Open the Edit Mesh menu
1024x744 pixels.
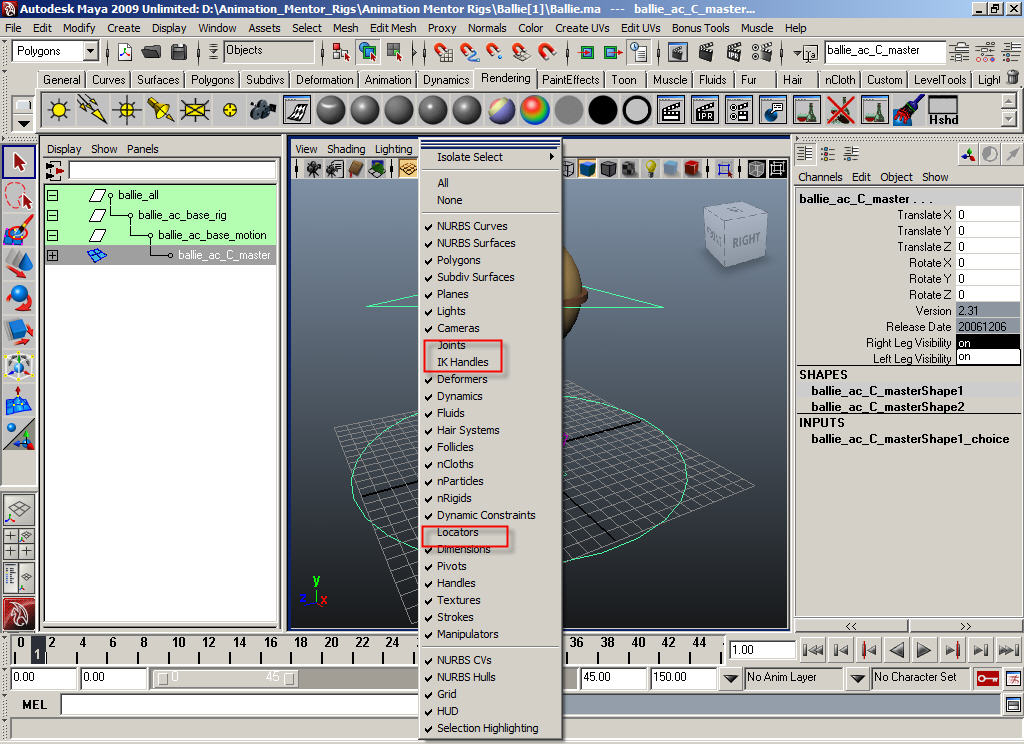(392, 28)
